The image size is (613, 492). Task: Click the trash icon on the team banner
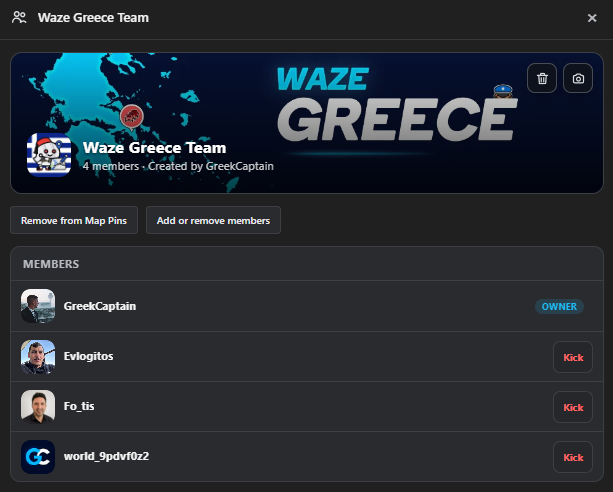(x=542, y=78)
